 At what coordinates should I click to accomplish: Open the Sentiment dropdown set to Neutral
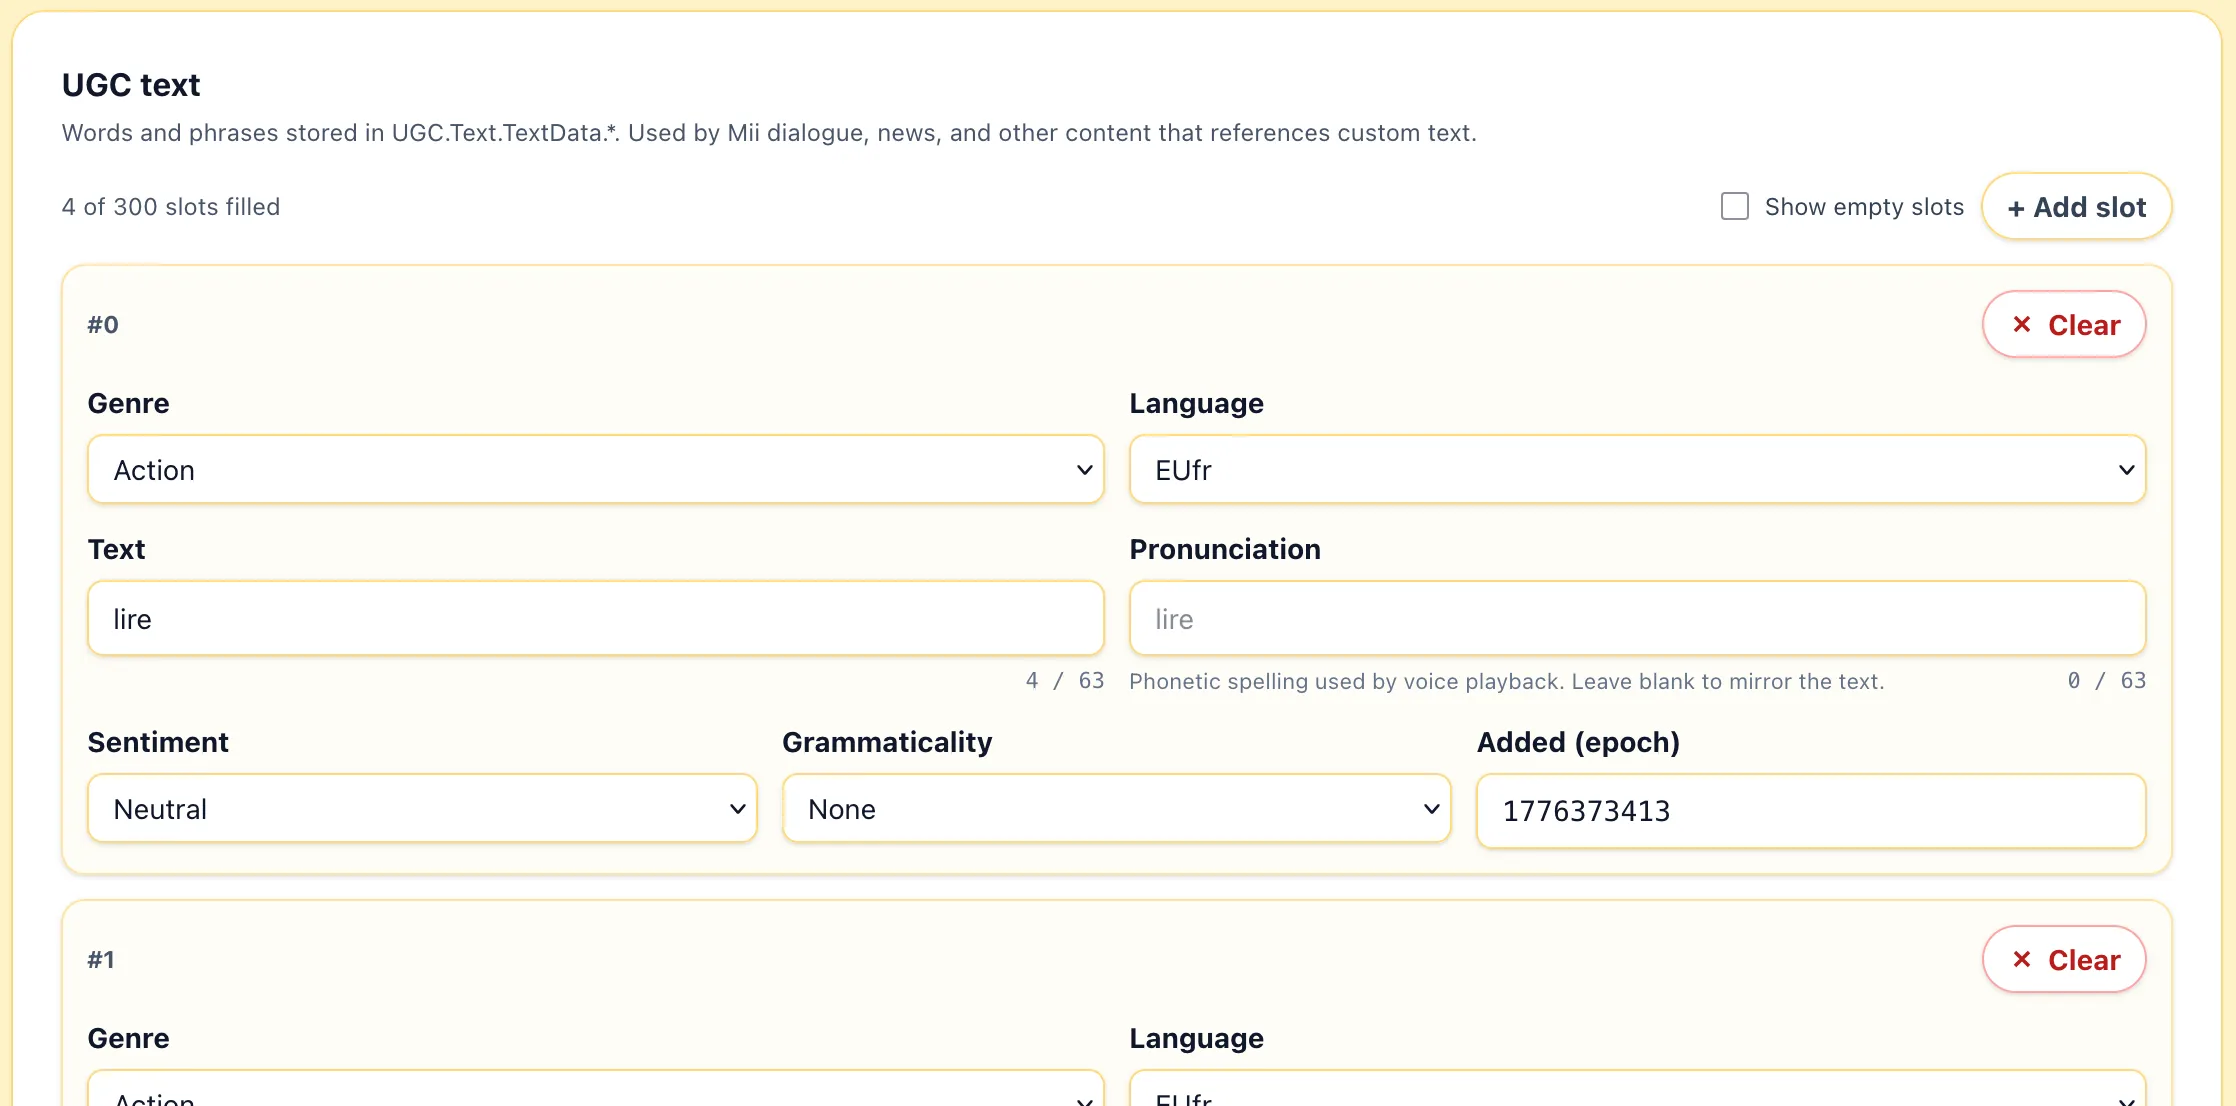click(x=422, y=809)
